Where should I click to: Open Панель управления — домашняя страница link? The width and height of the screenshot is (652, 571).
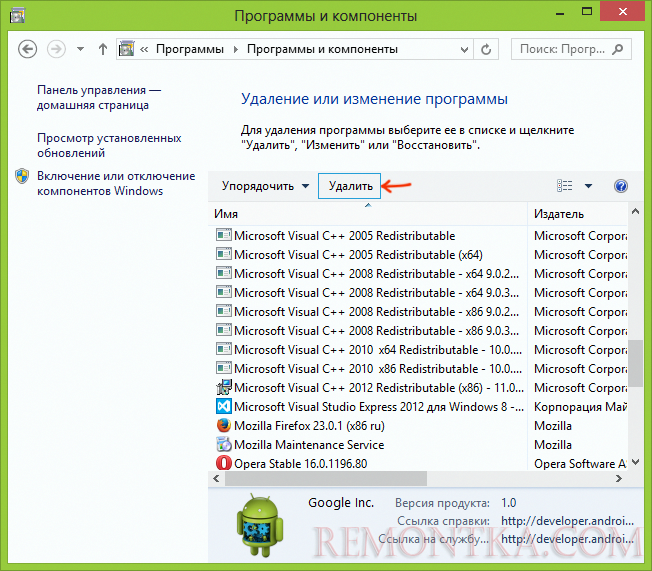pos(99,97)
